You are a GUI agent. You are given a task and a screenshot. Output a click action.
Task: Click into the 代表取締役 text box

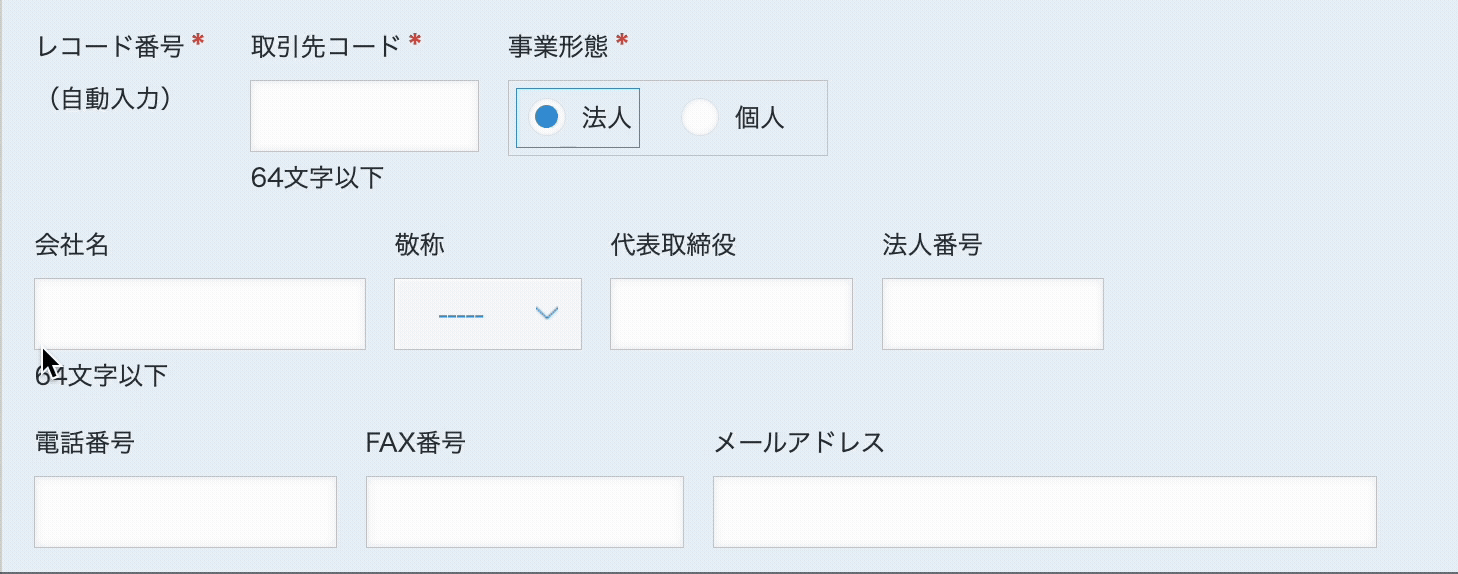(x=731, y=314)
